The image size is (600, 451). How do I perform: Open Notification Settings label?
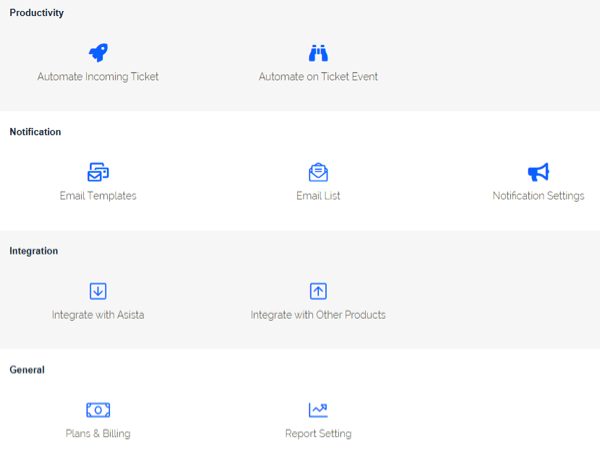coord(538,196)
